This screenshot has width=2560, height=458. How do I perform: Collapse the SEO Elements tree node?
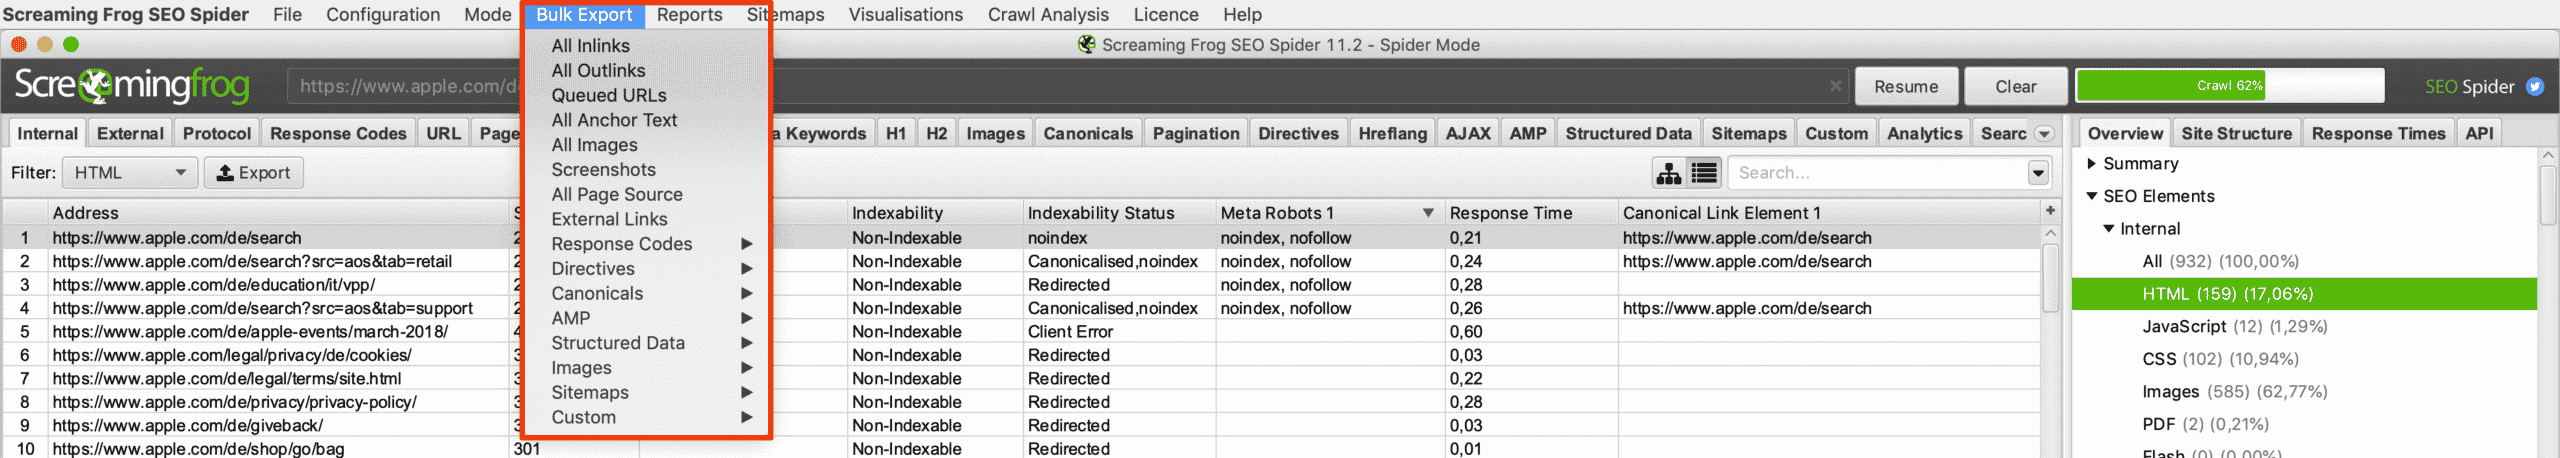(x=2091, y=197)
